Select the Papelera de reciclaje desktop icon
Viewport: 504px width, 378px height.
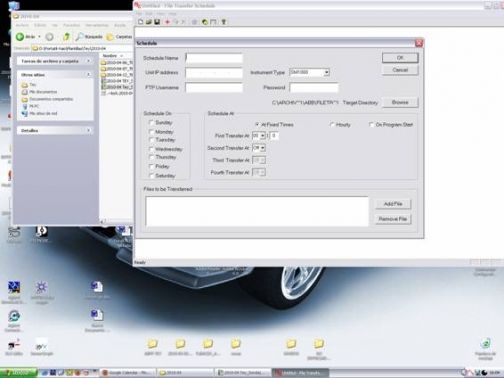485,349
